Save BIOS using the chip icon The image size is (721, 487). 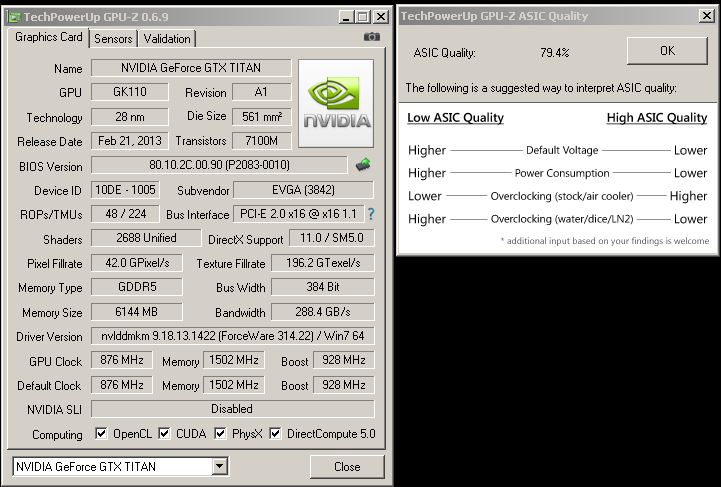(x=363, y=164)
